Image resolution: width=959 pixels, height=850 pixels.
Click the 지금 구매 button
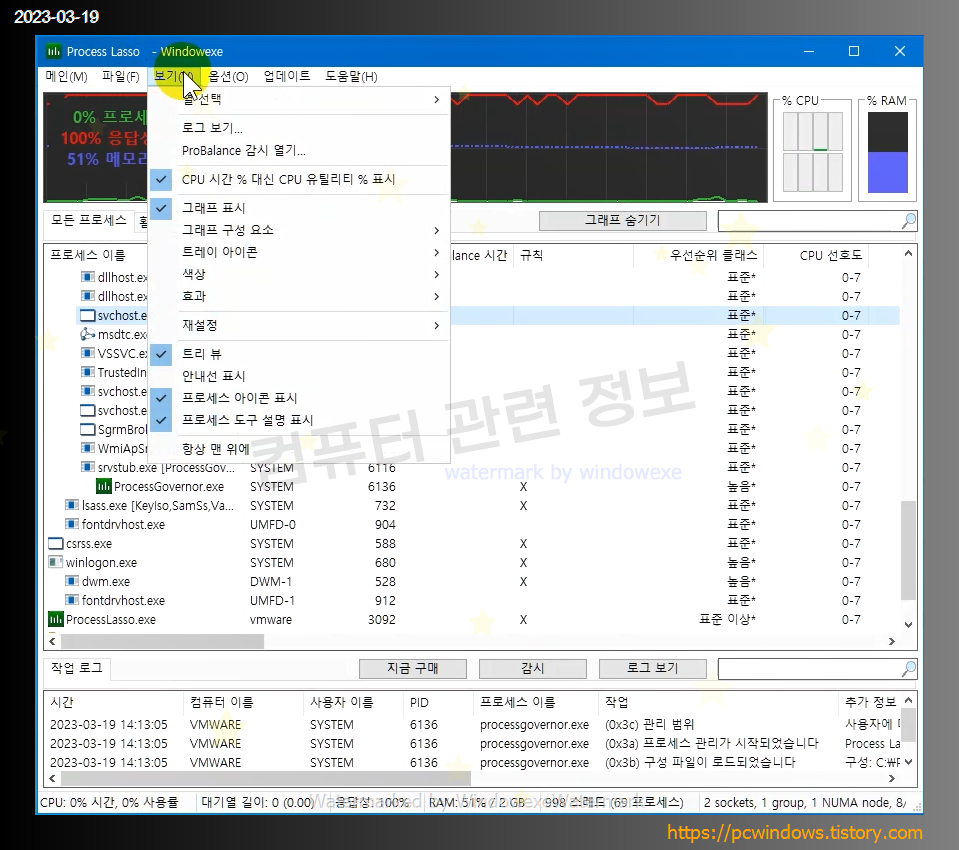pos(413,668)
